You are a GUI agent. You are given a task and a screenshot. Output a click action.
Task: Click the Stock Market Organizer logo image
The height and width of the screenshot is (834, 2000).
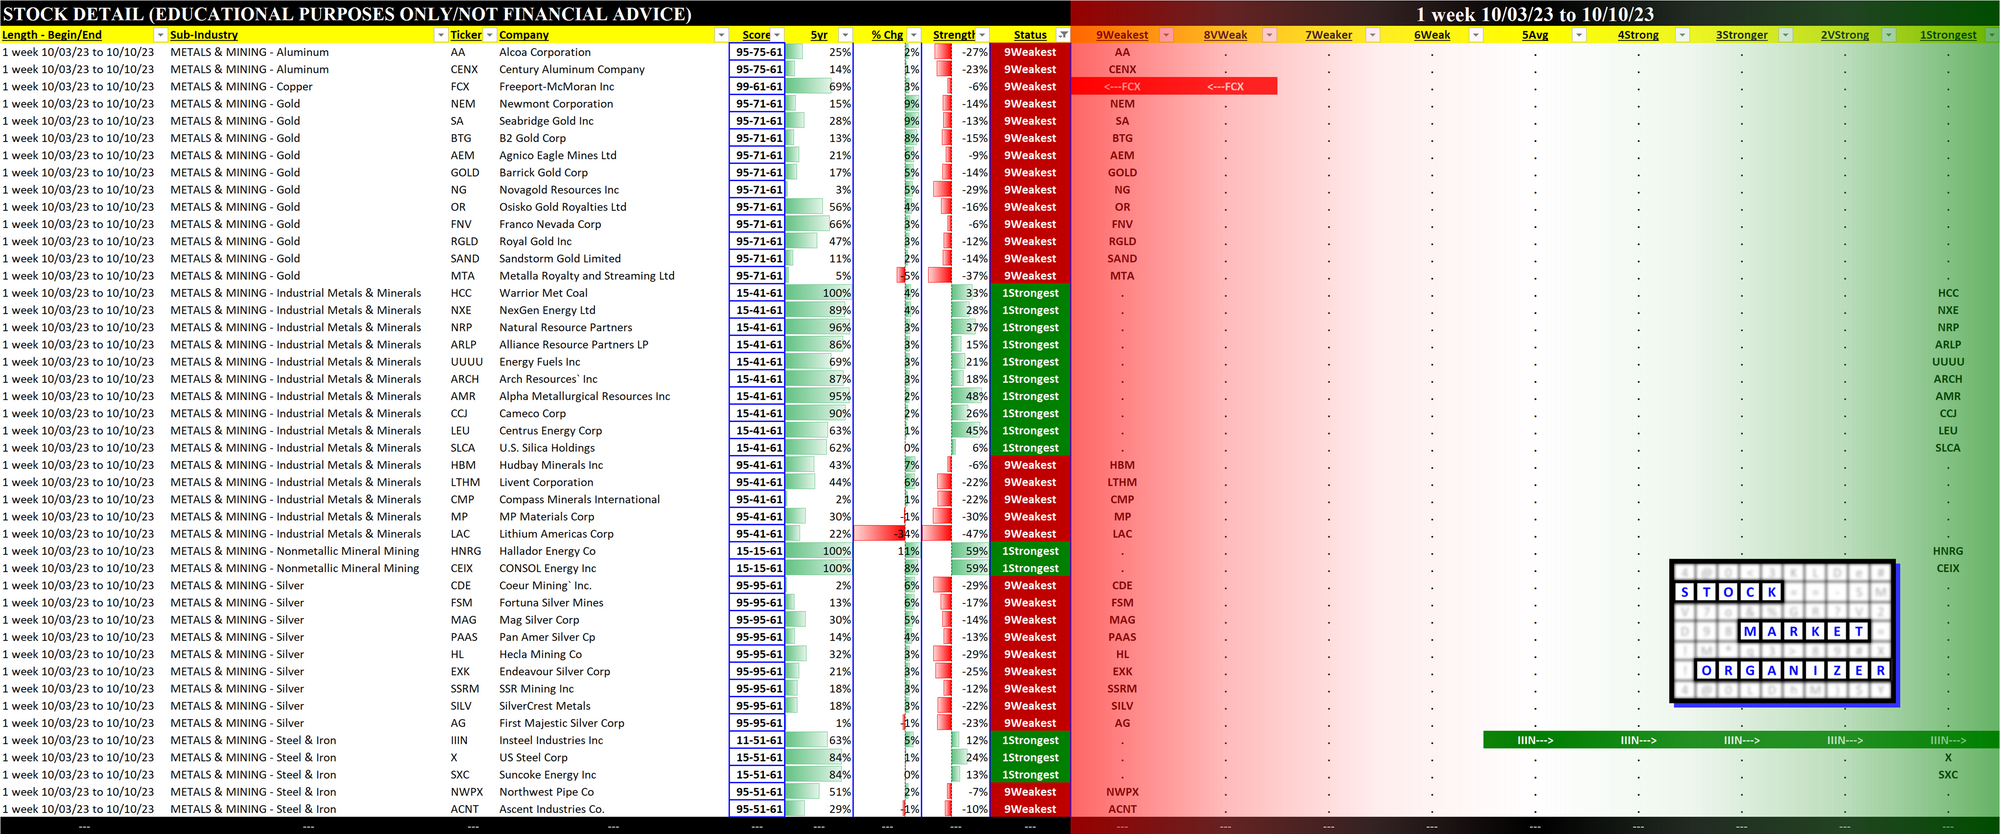click(1784, 633)
